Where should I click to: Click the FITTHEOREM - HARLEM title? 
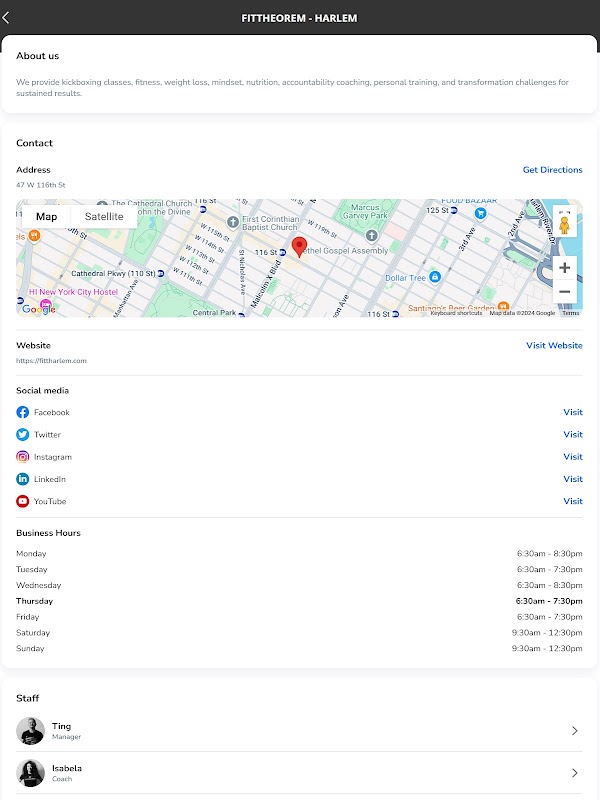pos(299,18)
